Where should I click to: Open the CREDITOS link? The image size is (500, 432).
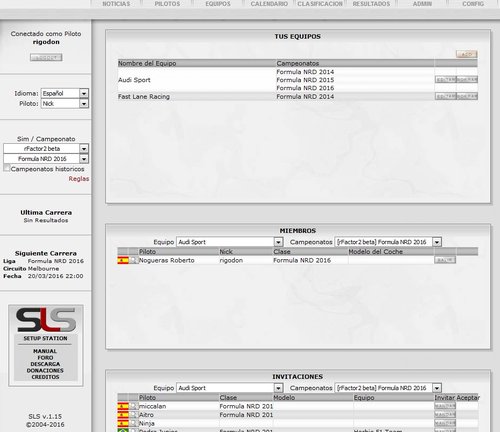click(x=45, y=377)
